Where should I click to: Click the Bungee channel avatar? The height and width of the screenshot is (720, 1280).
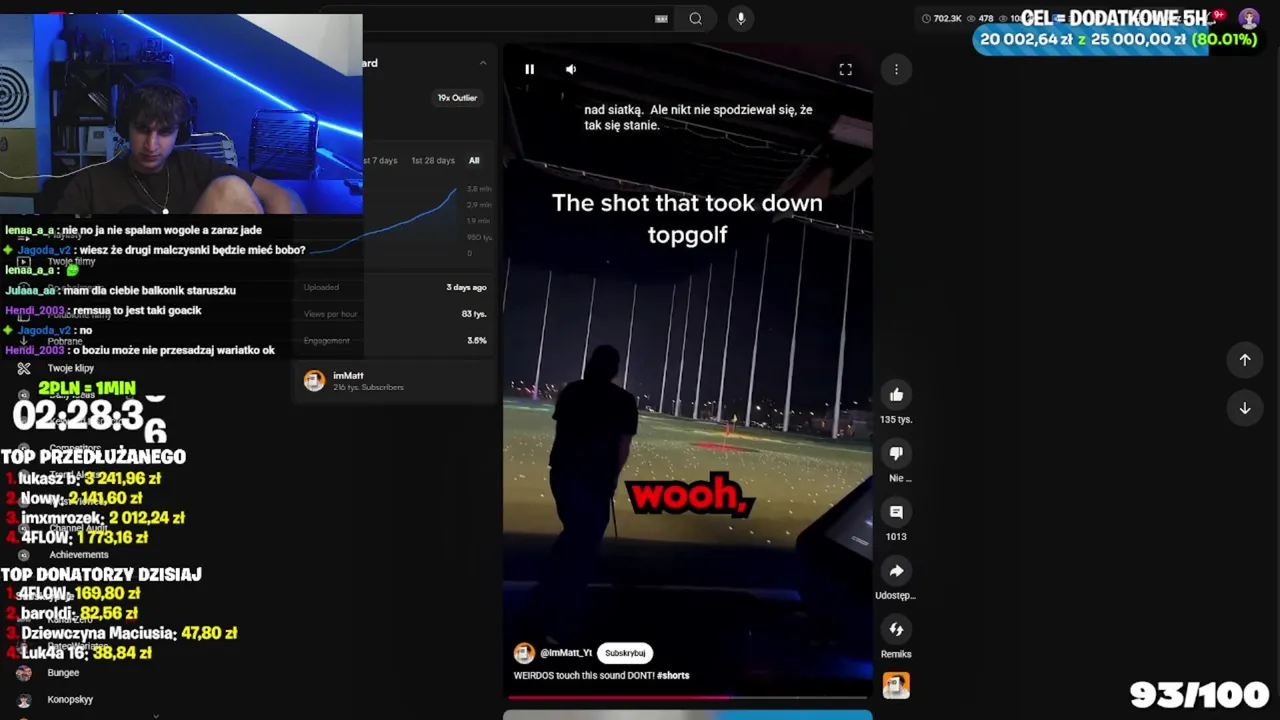24,673
